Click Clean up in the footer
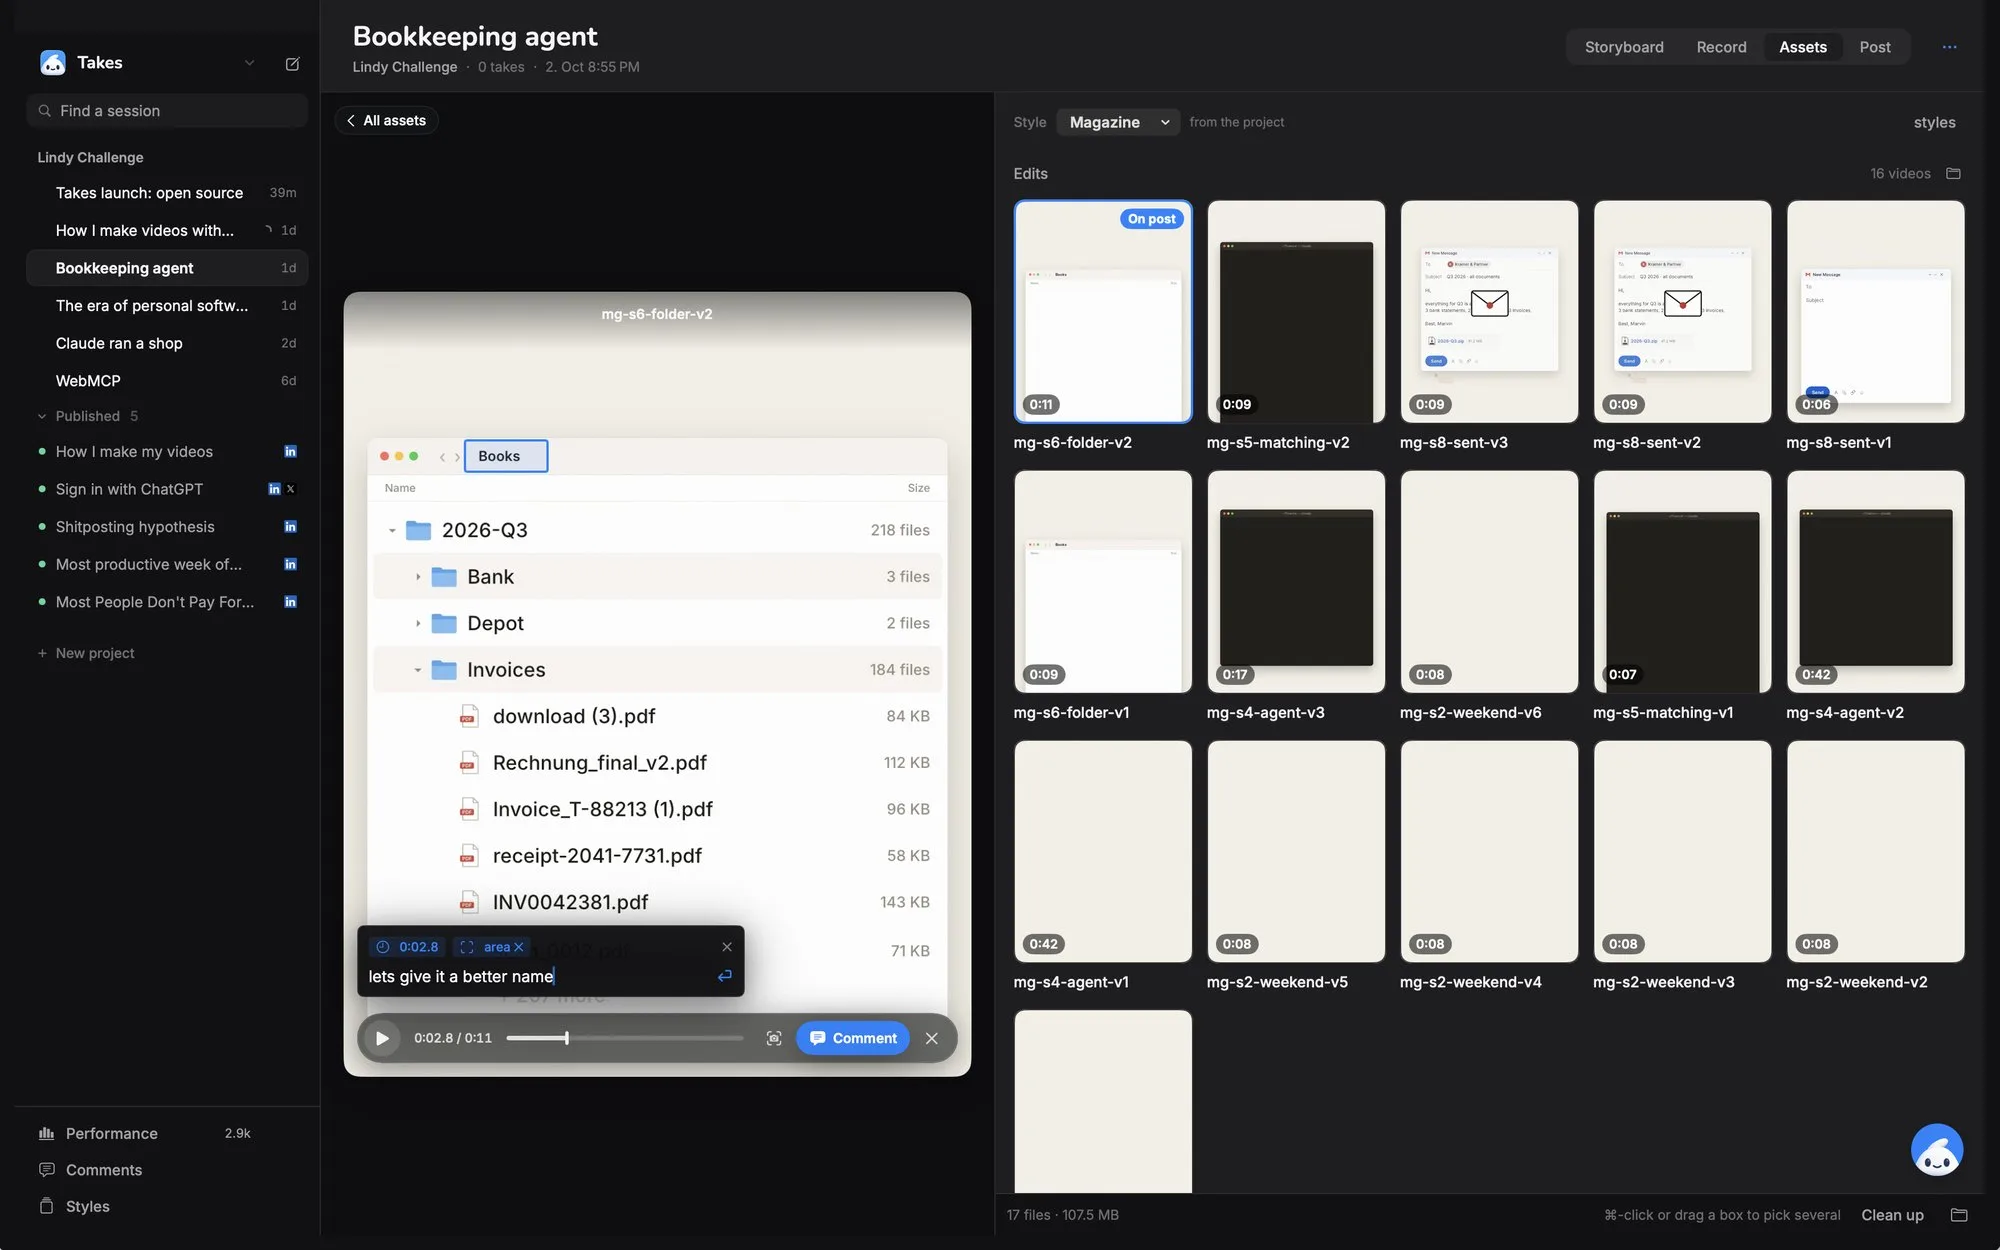2000x1250 pixels. coord(1892,1215)
